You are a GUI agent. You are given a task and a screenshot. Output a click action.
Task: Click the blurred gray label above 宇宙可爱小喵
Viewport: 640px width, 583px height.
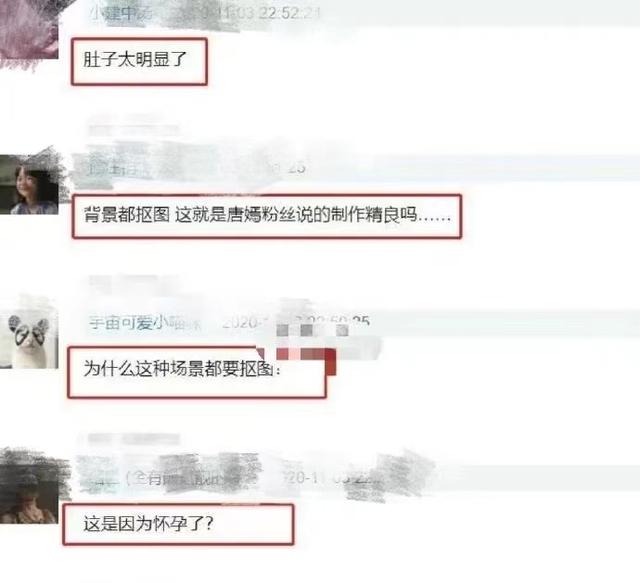point(133,282)
